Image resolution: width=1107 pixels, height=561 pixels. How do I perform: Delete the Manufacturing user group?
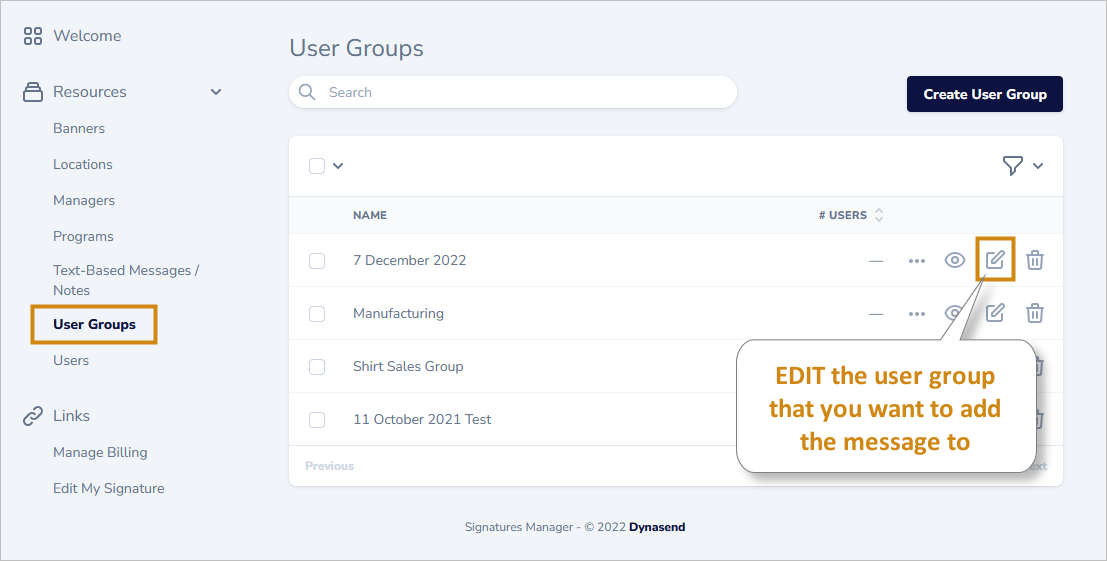[x=1035, y=313]
